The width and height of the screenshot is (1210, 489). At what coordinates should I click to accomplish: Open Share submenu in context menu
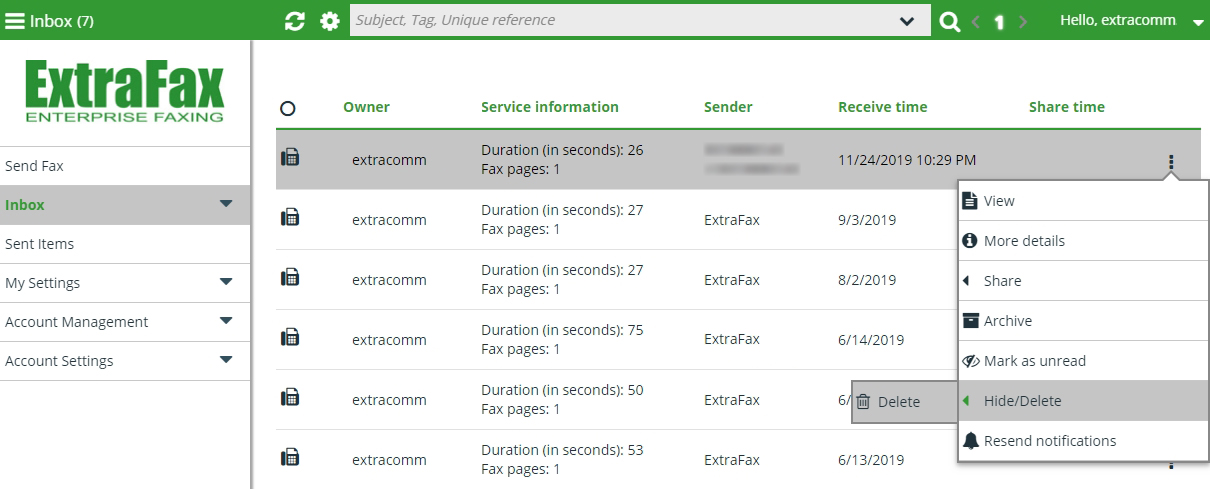[1083, 281]
